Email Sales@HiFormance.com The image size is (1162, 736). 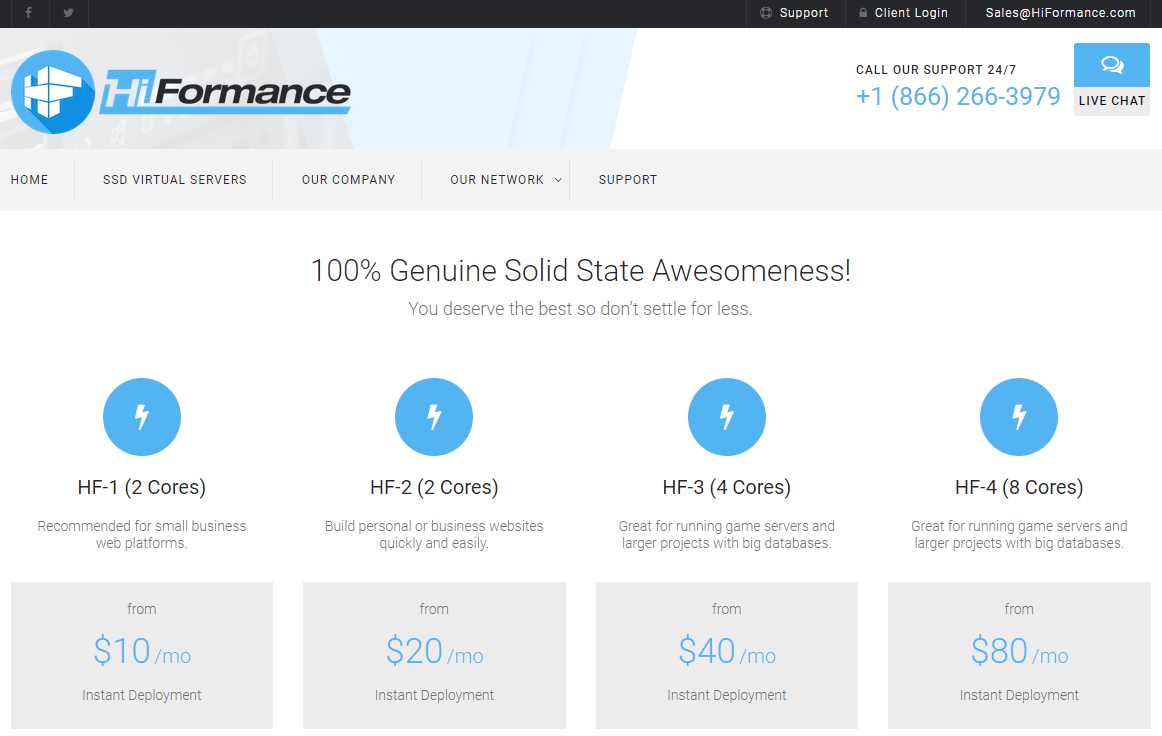[x=1060, y=13]
